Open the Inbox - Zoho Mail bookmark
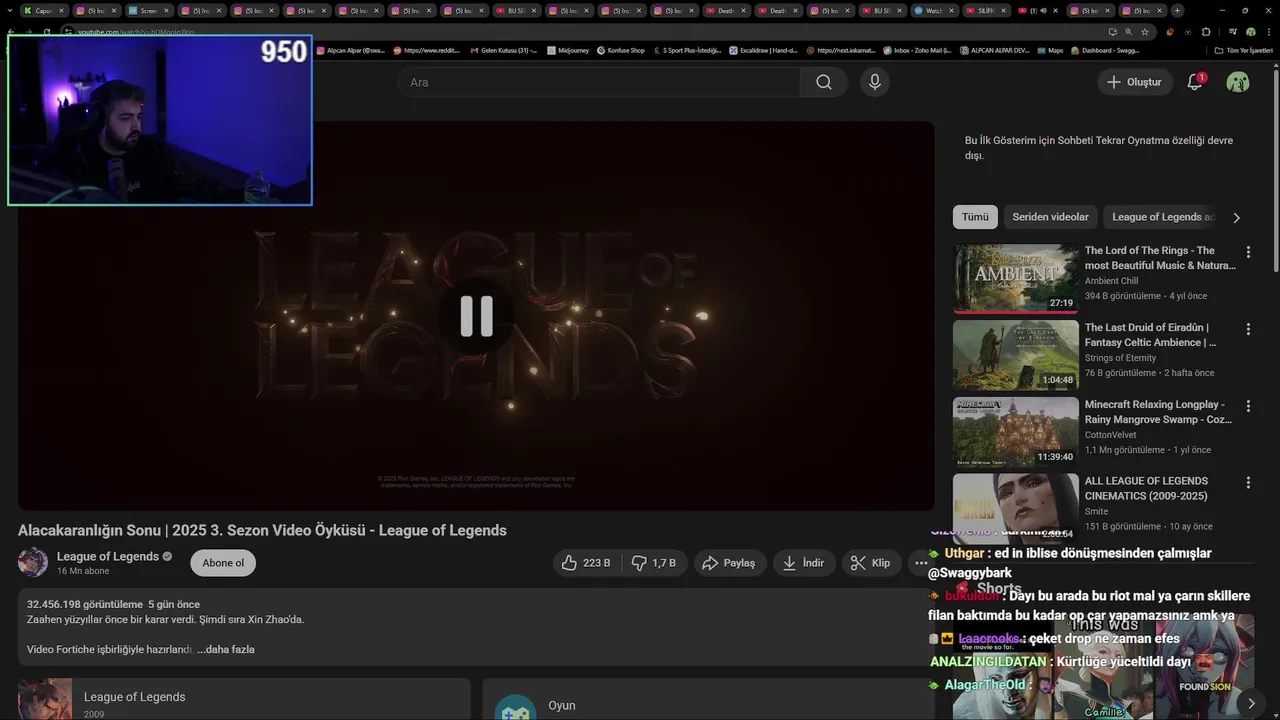 (x=917, y=50)
